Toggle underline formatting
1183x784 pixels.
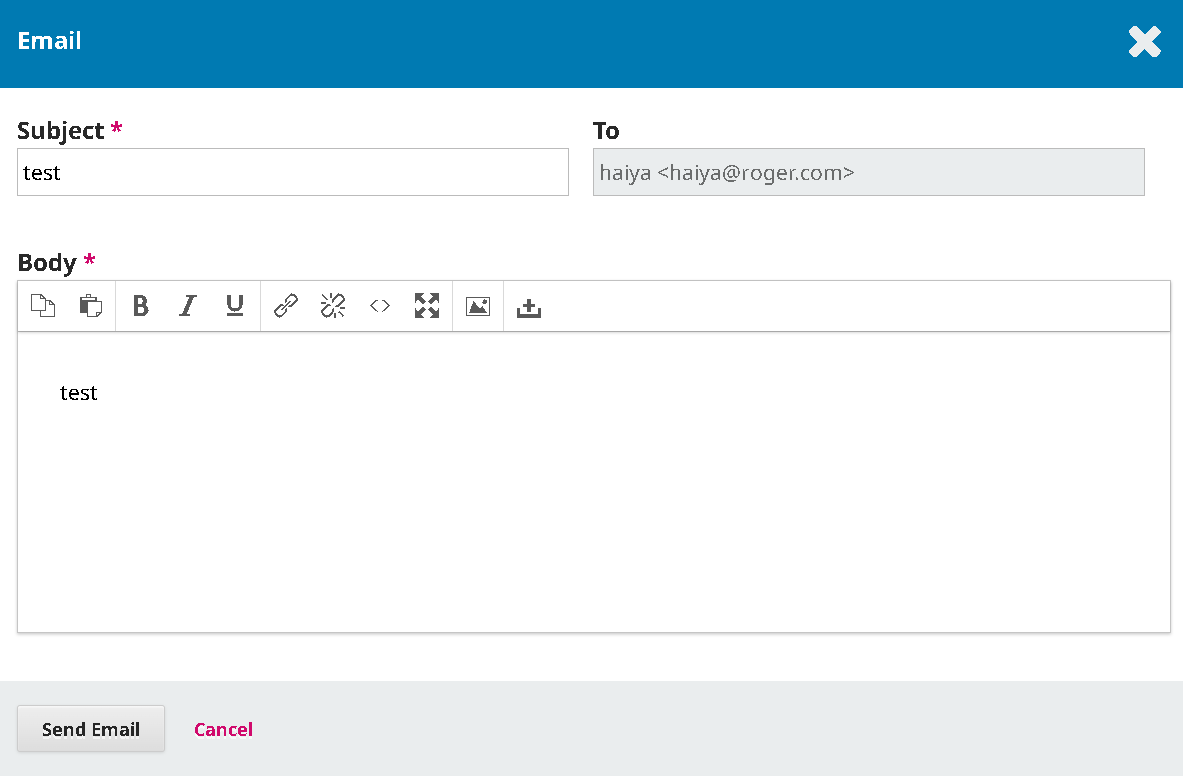point(235,306)
